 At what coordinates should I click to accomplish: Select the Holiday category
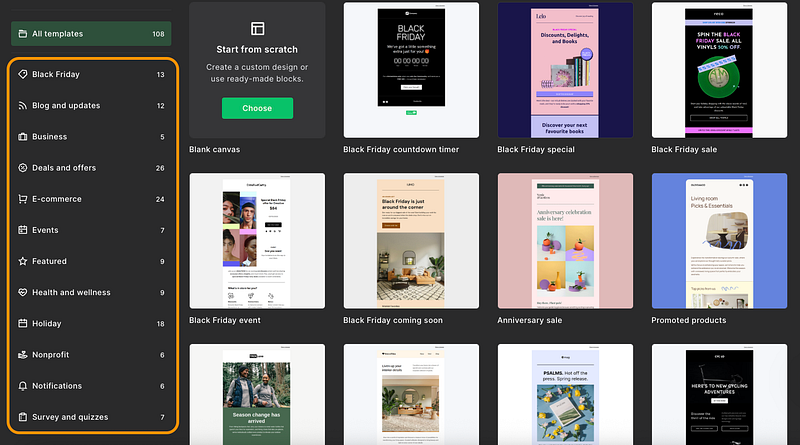tap(91, 323)
